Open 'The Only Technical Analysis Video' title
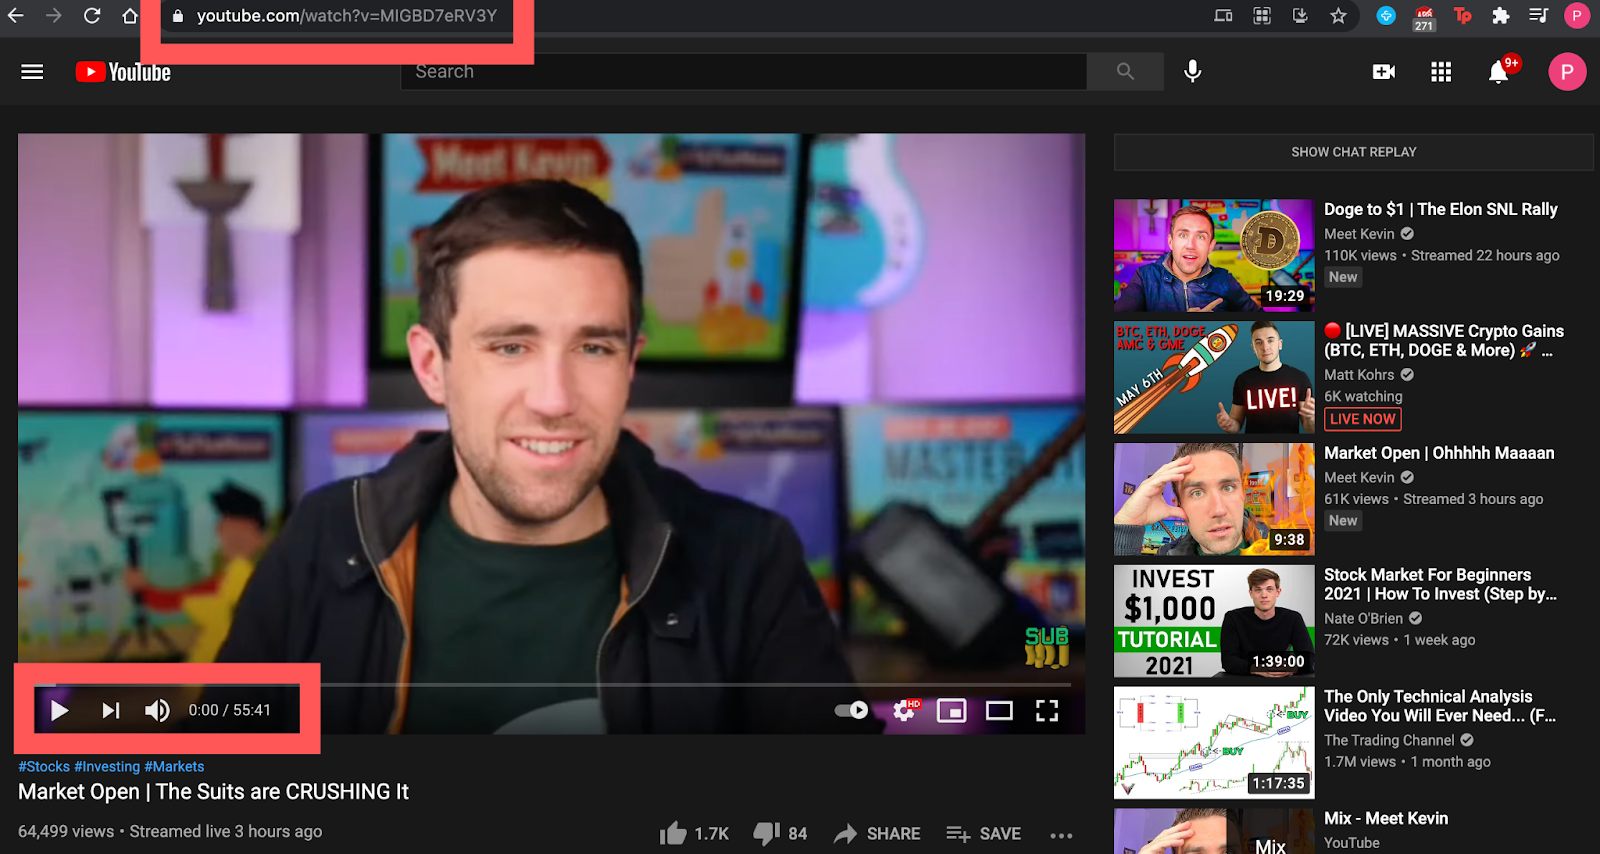 [1440, 706]
